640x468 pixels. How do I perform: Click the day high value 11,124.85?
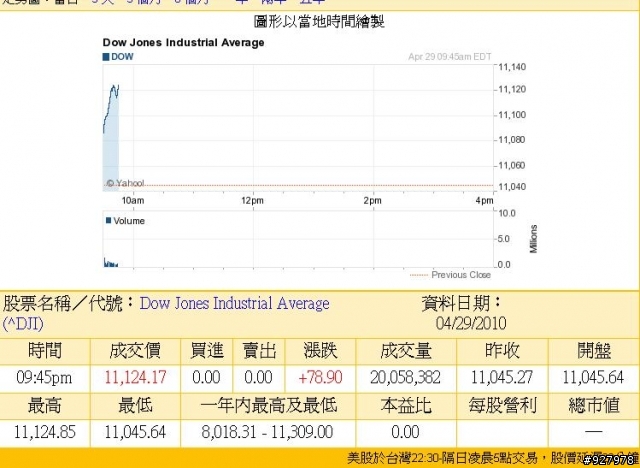[44, 432]
